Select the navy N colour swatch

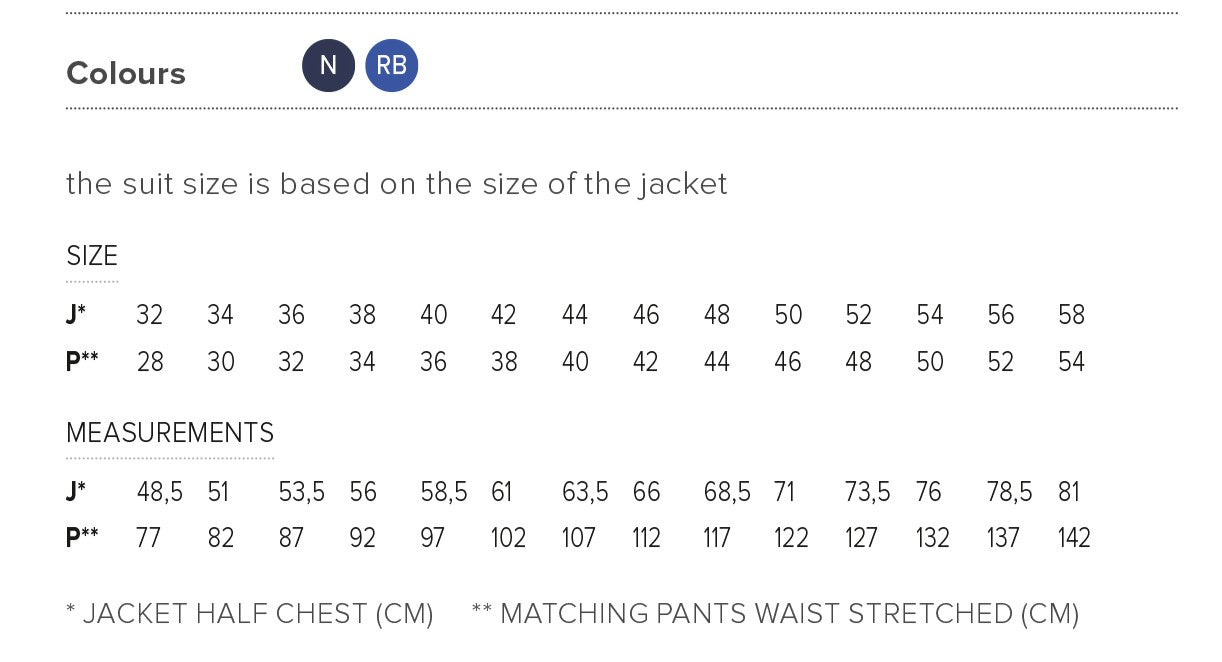pyautogui.click(x=328, y=66)
